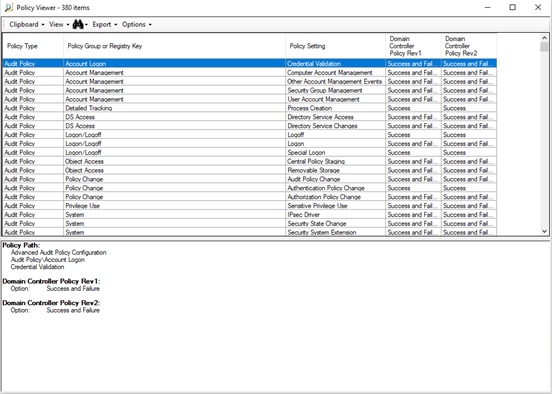
Task: Select the Central Policy Staging cell
Action: pos(335,161)
